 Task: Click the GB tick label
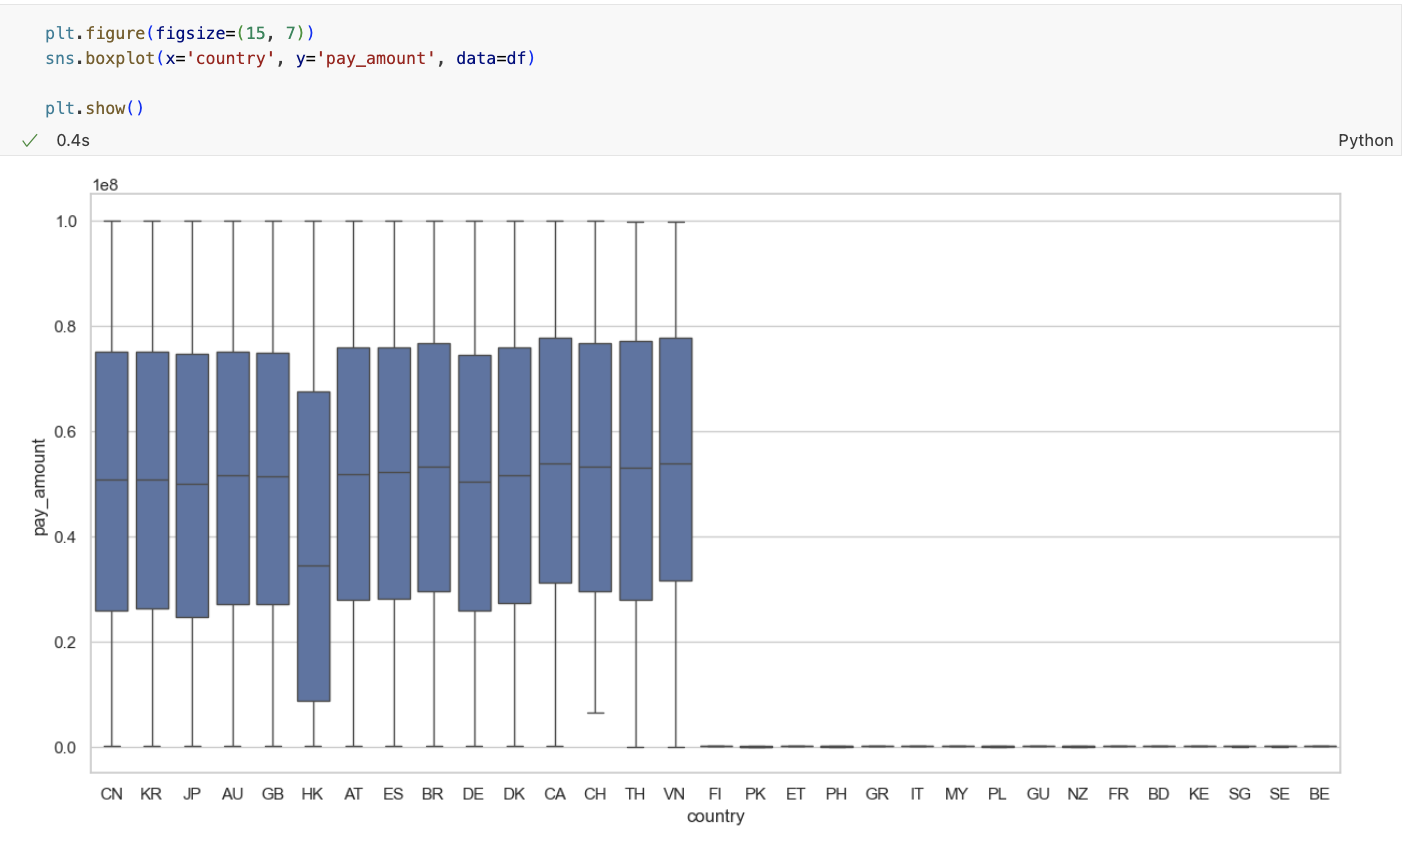pos(273,794)
